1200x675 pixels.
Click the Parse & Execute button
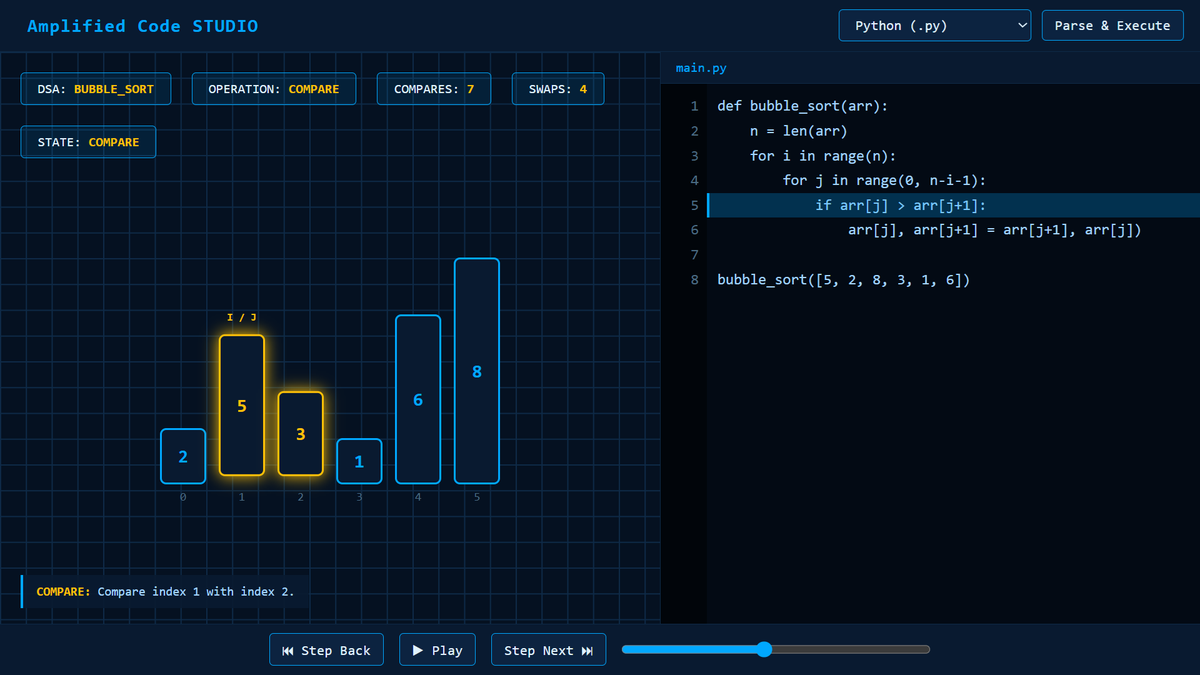[x=1112, y=26]
